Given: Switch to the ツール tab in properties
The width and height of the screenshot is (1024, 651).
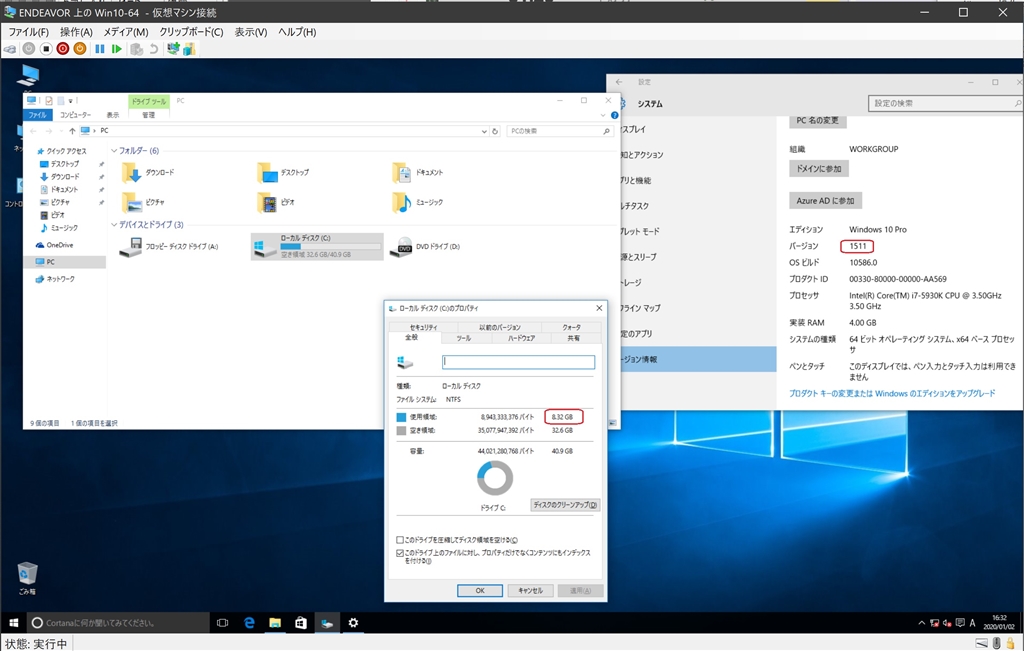Looking at the screenshot, I should point(464,338).
